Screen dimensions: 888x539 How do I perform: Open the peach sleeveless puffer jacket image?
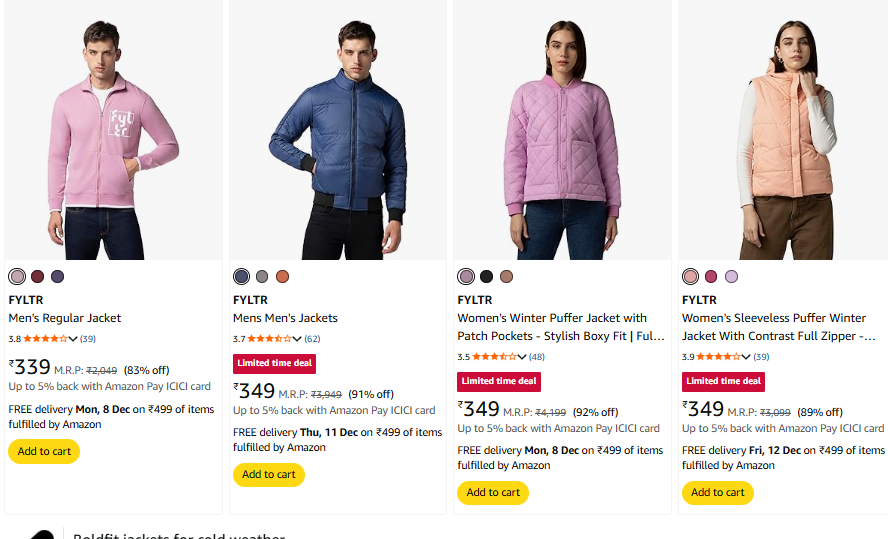pos(786,130)
